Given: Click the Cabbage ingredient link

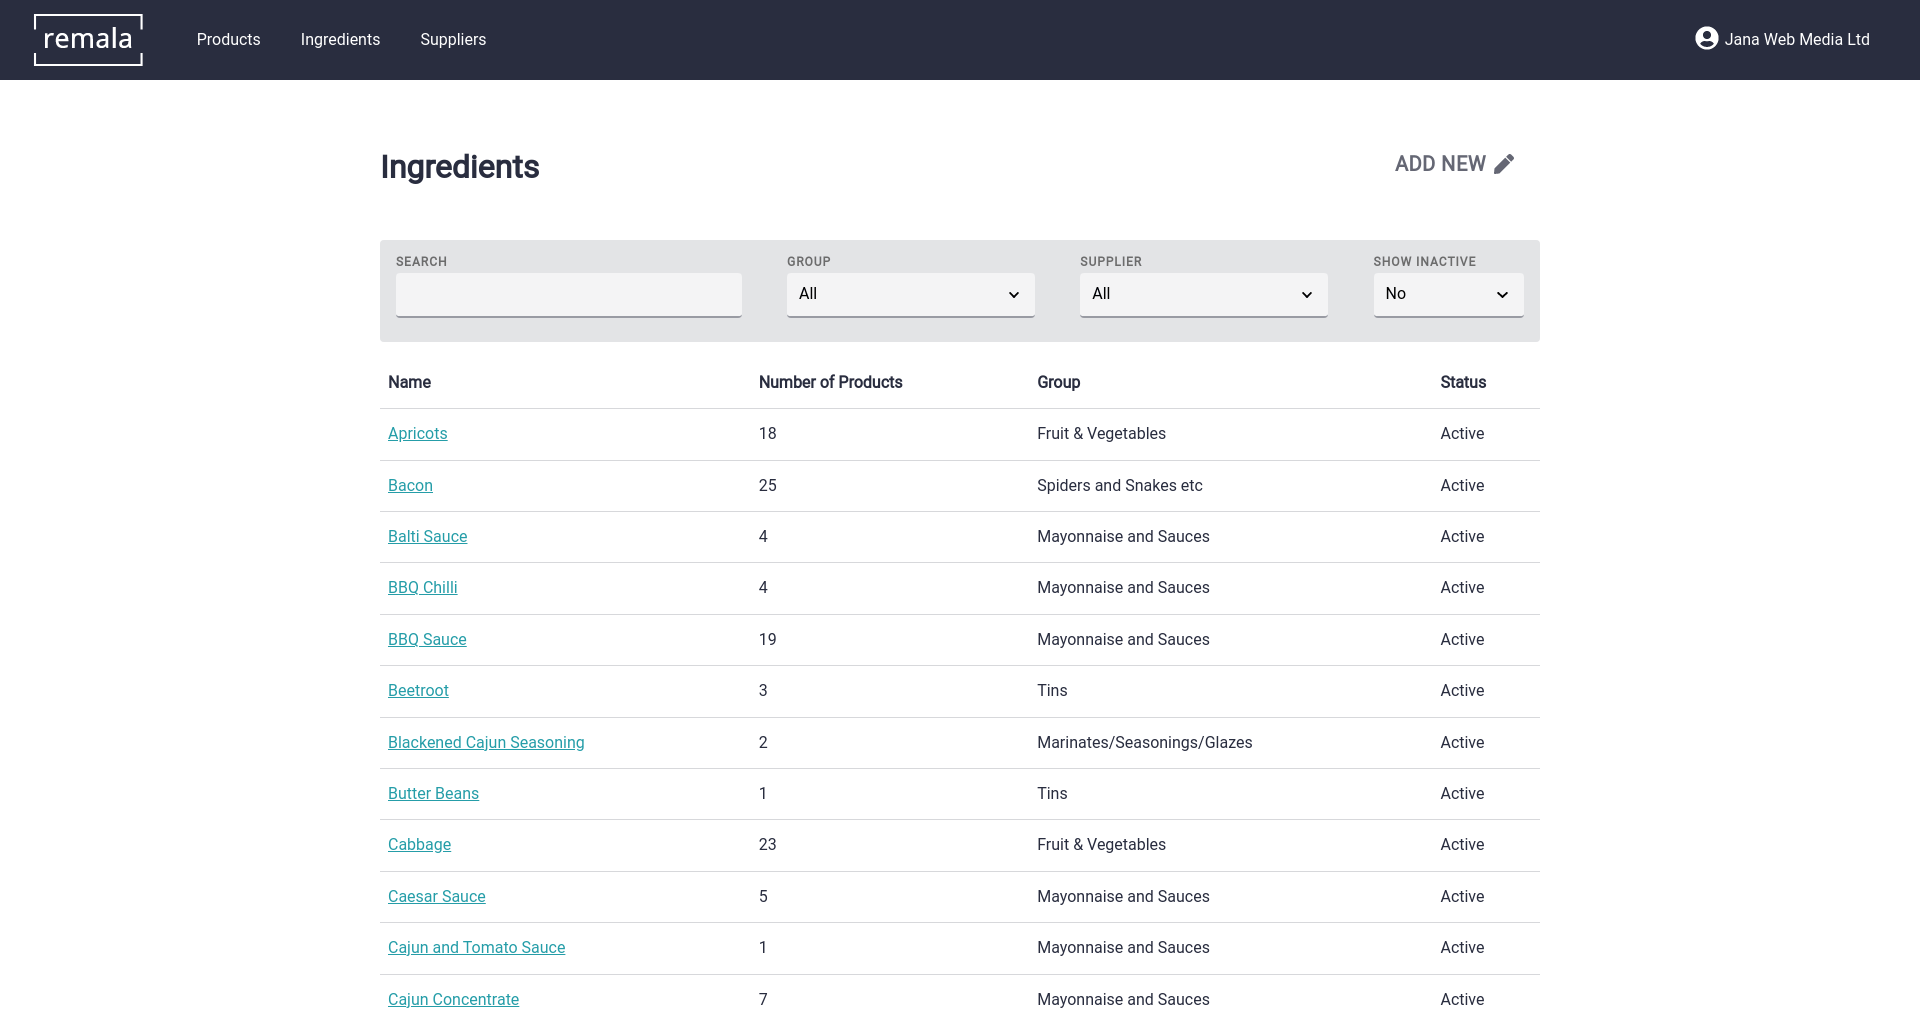Looking at the screenshot, I should tap(419, 845).
